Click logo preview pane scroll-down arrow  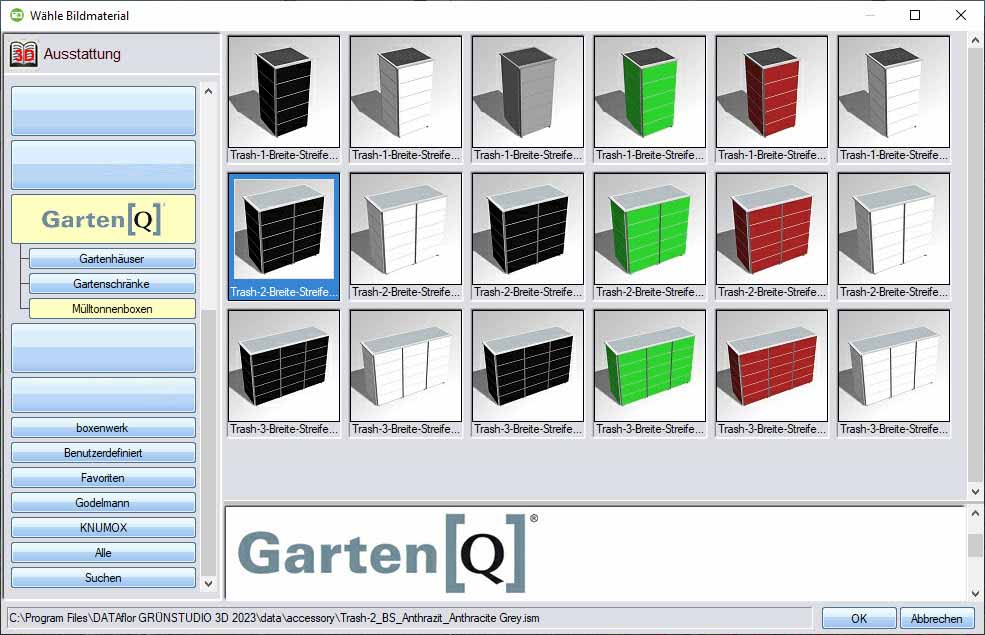coord(975,593)
